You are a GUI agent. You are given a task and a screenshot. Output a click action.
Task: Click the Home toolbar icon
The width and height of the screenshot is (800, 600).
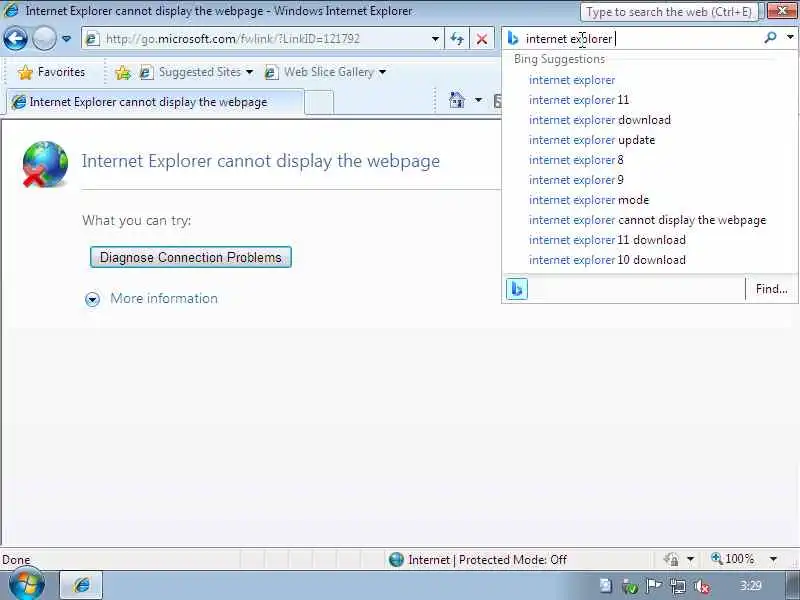click(x=457, y=100)
